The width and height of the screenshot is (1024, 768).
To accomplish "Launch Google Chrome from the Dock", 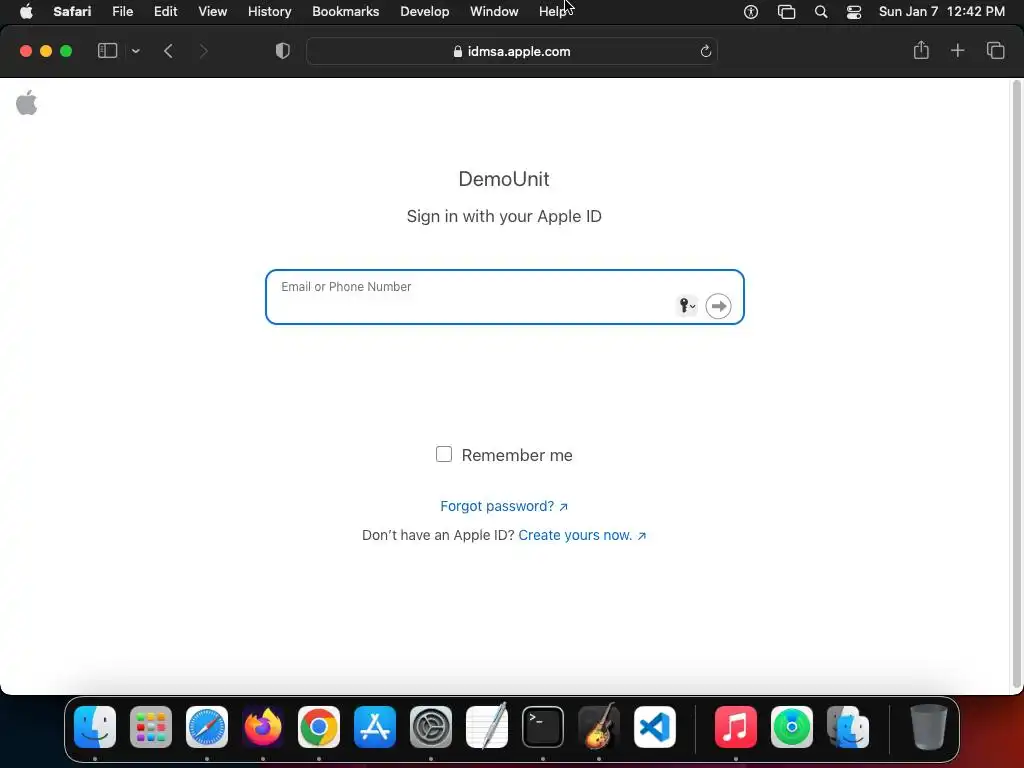I will 319,727.
